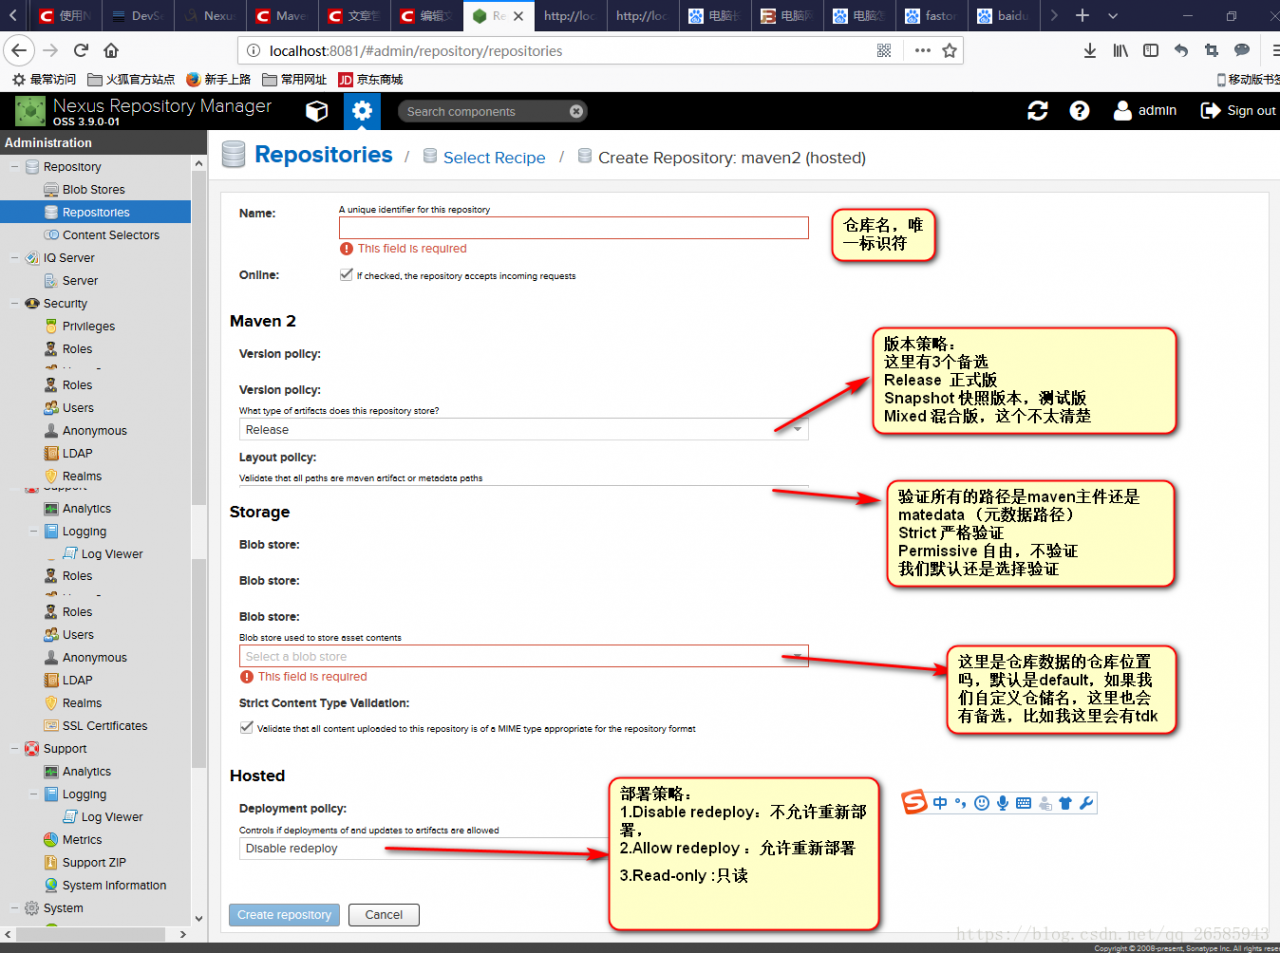
Task: Click the site information icon beside URL
Action: (253, 51)
